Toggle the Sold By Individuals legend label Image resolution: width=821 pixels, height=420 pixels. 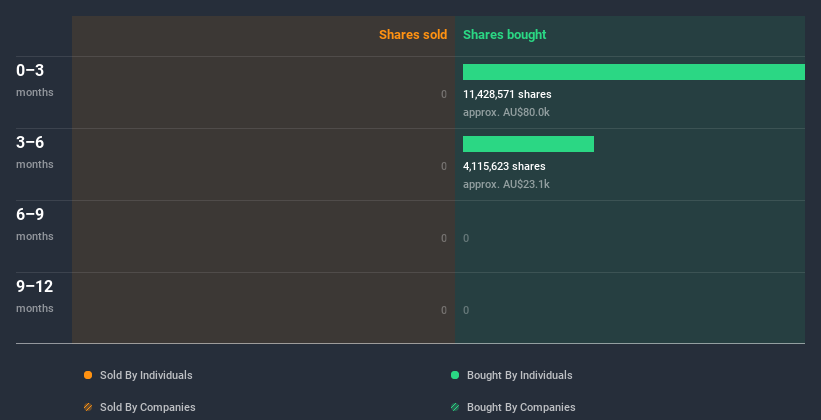(146, 375)
